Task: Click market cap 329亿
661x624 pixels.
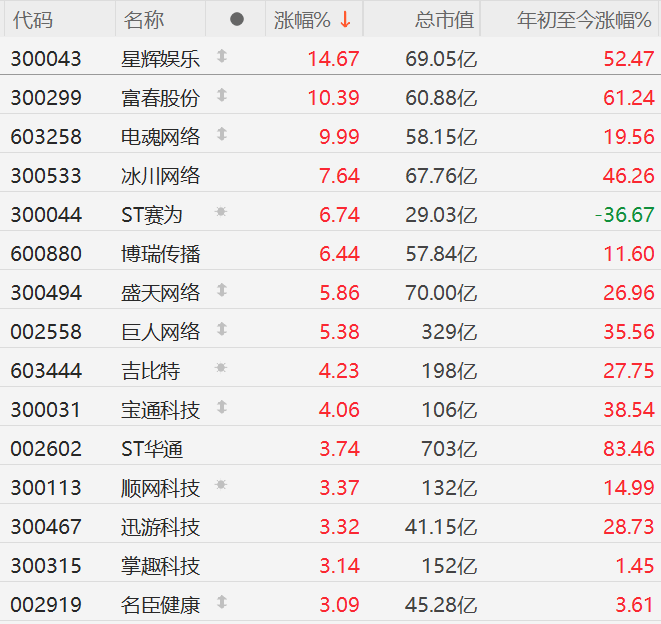Action: (449, 332)
